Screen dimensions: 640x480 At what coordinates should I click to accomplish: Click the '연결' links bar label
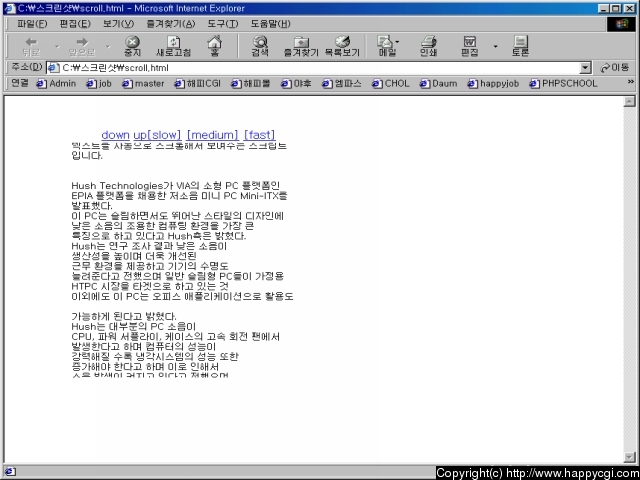pyautogui.click(x=20, y=83)
